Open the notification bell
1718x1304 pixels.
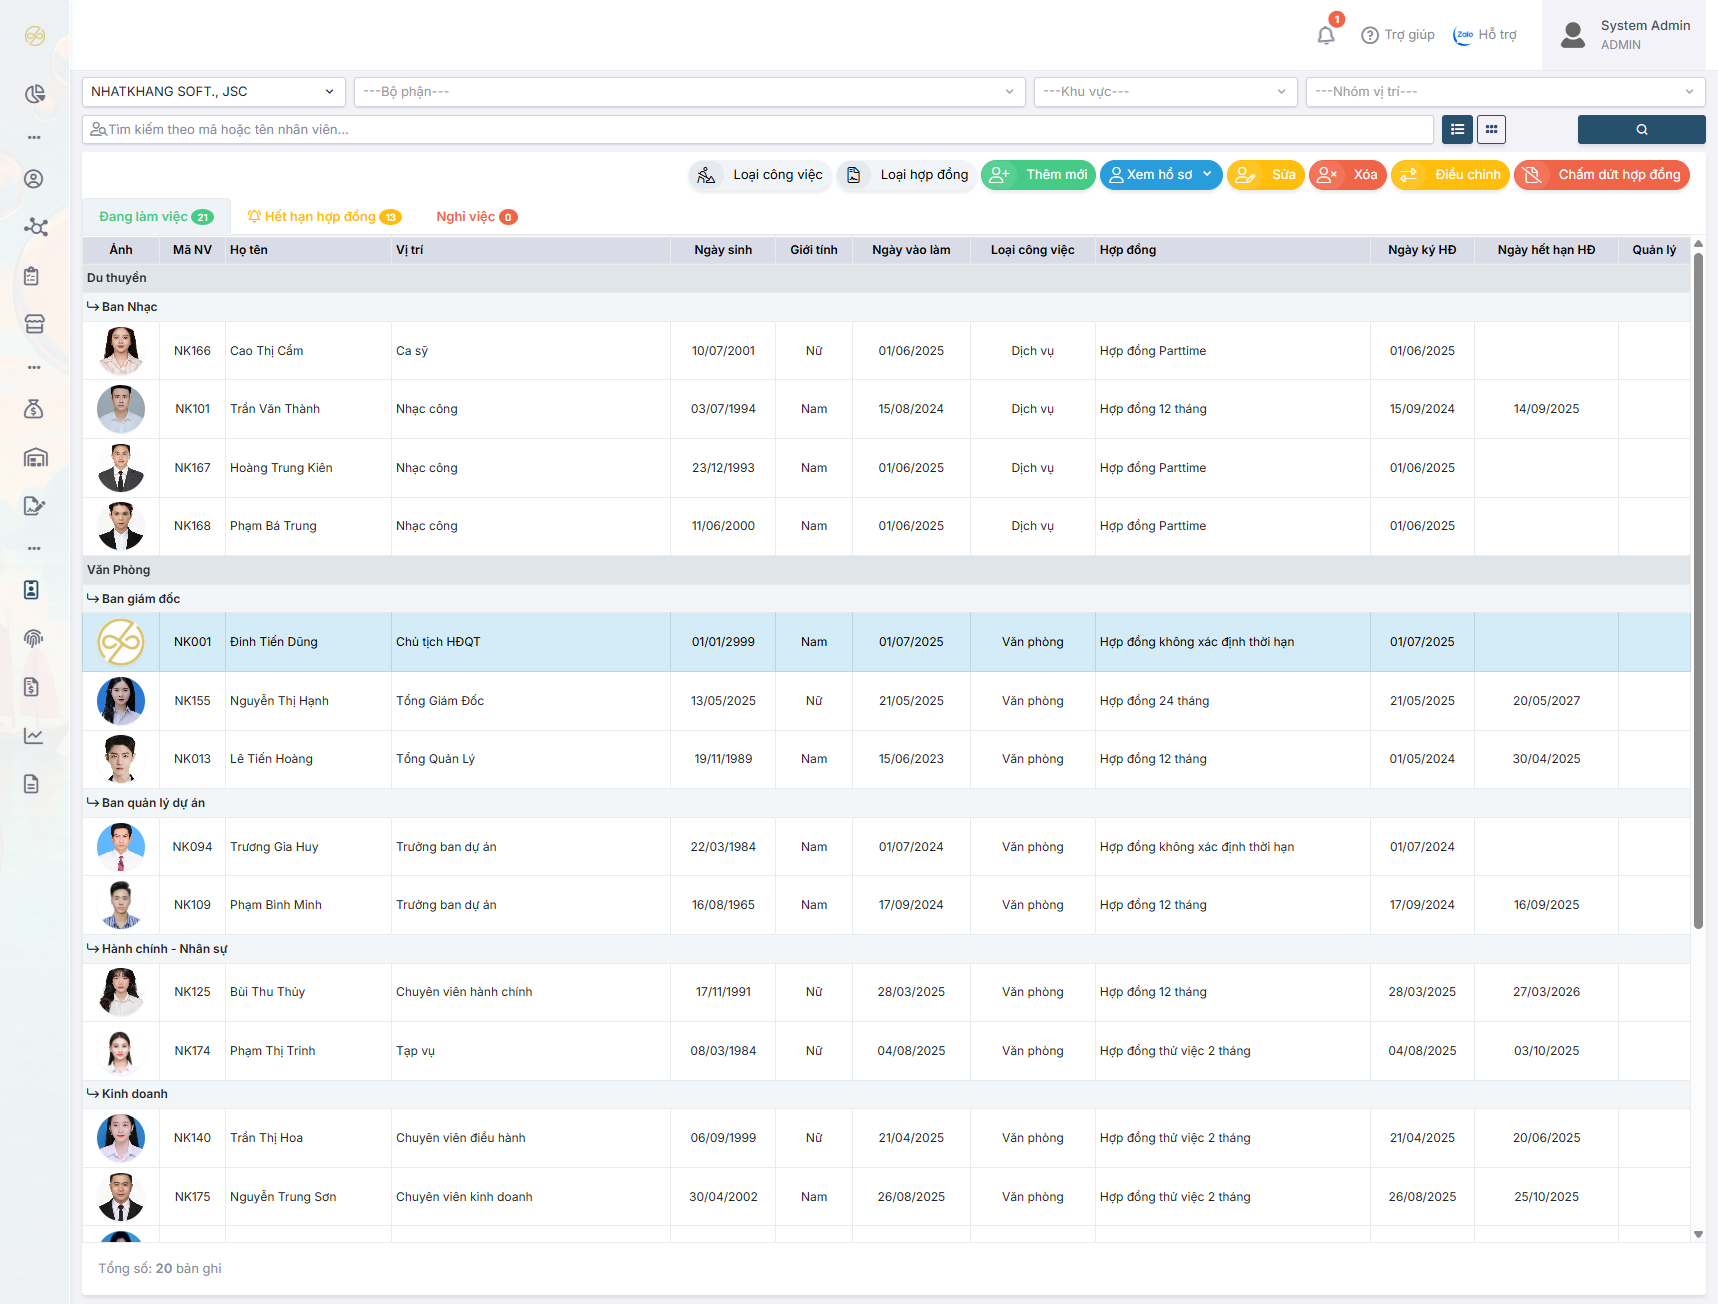click(1326, 35)
